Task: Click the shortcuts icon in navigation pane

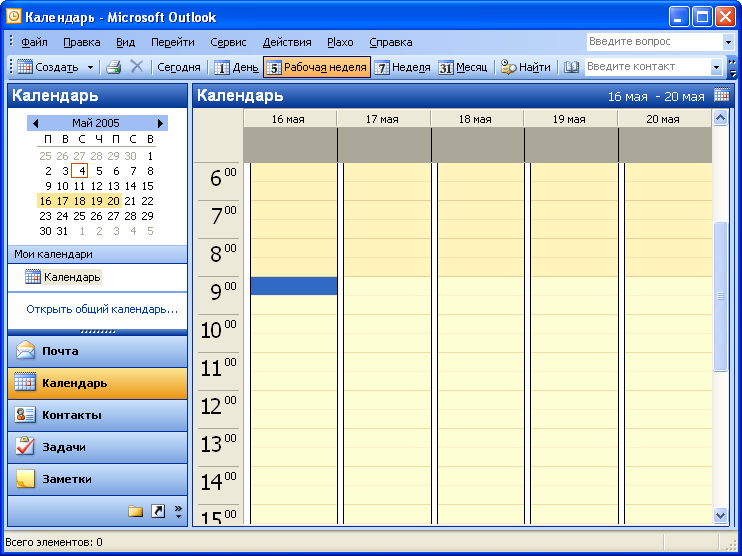Action: [x=157, y=511]
